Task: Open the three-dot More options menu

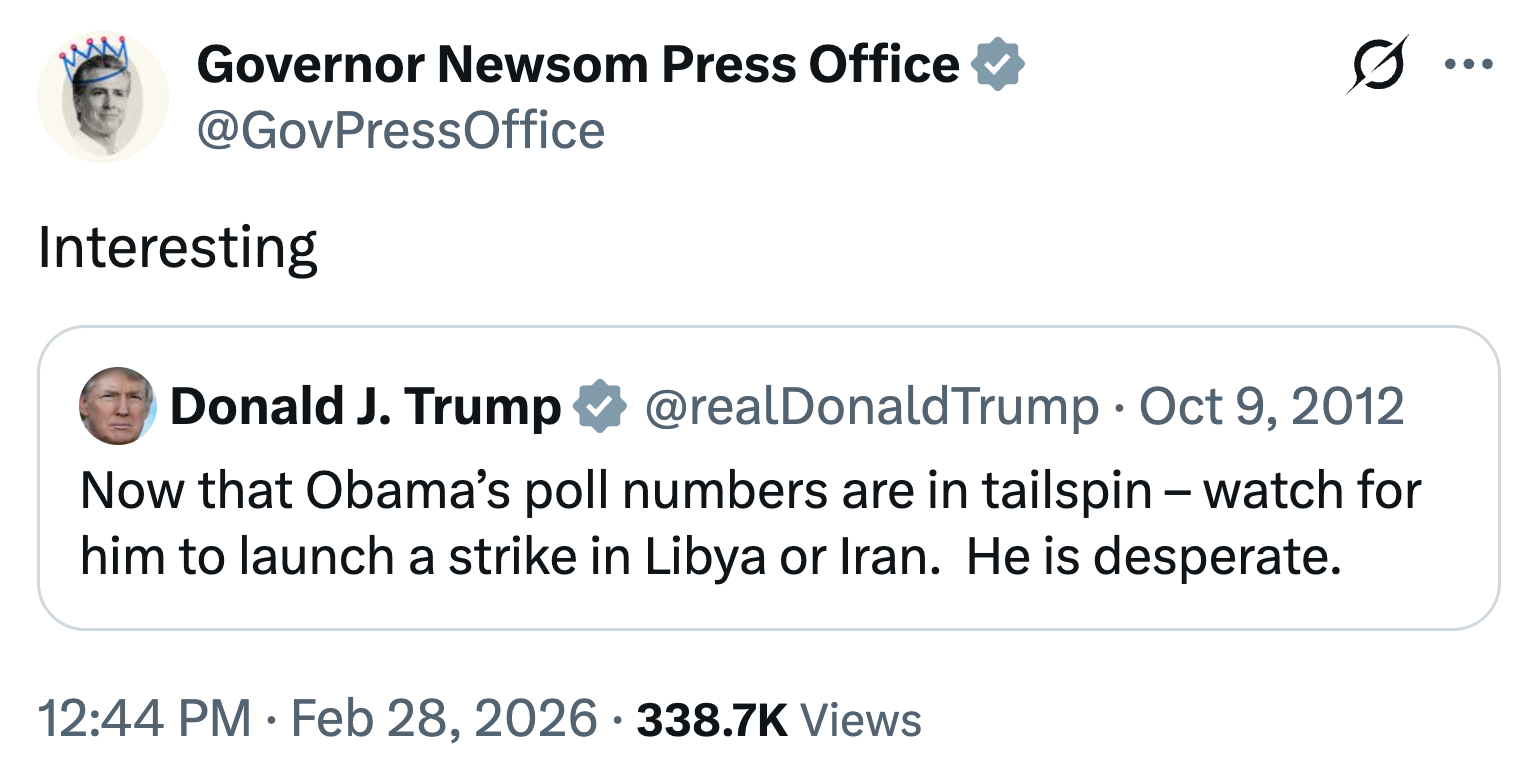Action: tap(1469, 65)
